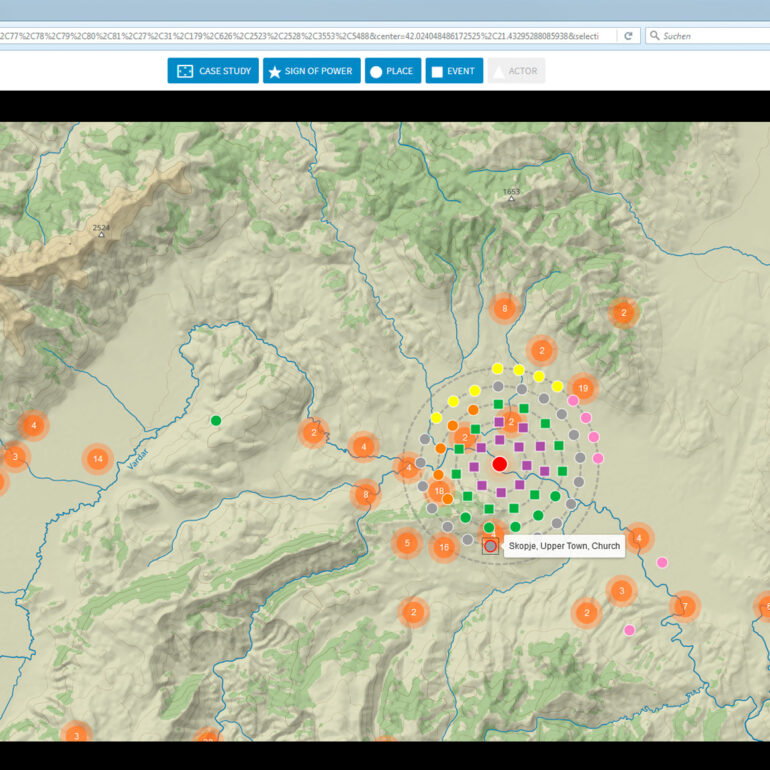Click the browser reload icon
Screen dimensions: 770x770
[x=628, y=36]
